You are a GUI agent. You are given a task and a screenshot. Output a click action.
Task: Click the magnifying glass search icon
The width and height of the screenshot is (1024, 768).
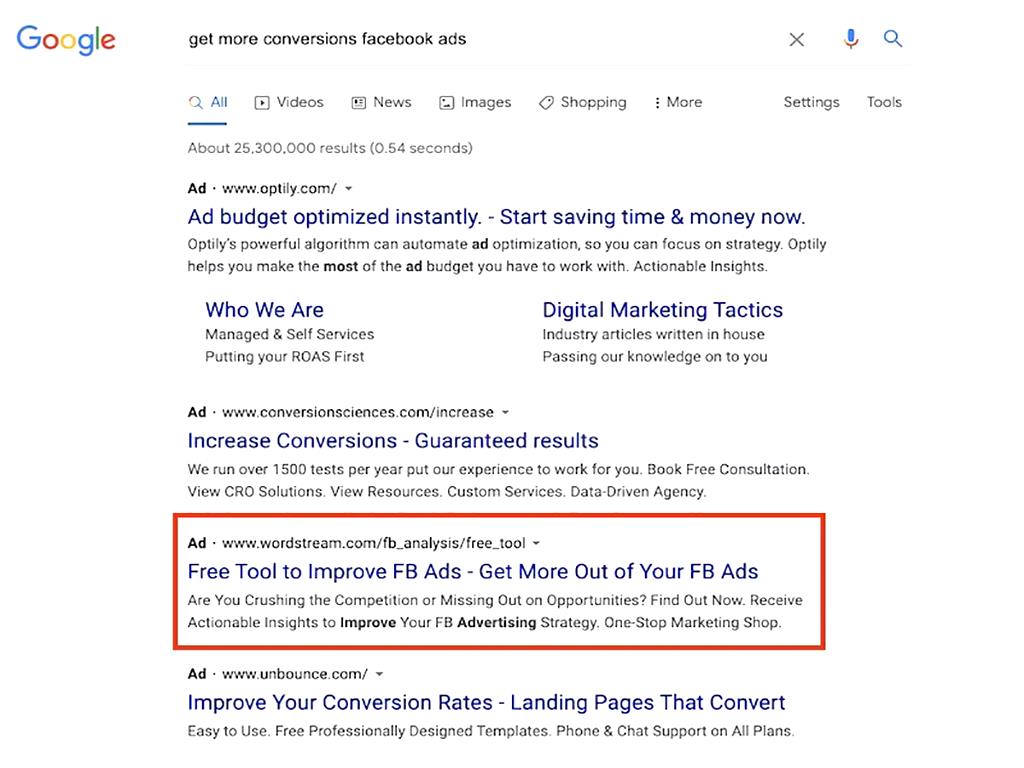(x=892, y=39)
